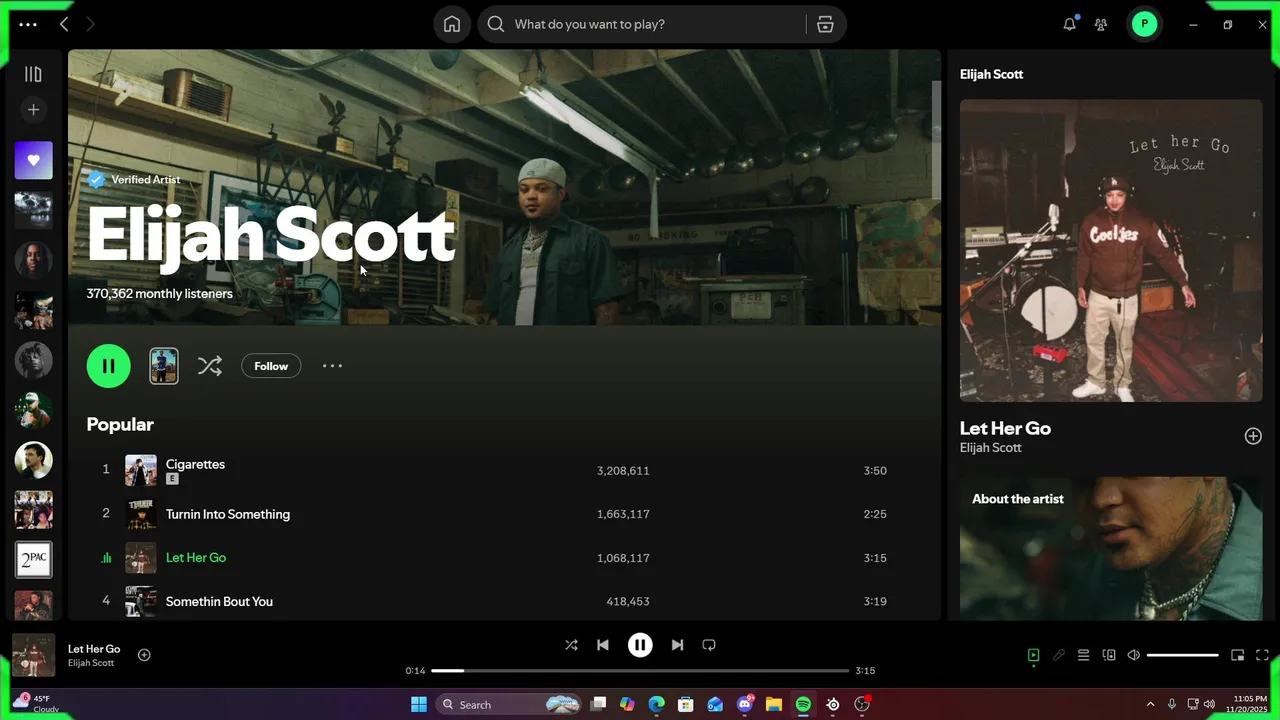Open lyrics microphone icon
Viewport: 1280px width, 720px height.
coord(1059,655)
